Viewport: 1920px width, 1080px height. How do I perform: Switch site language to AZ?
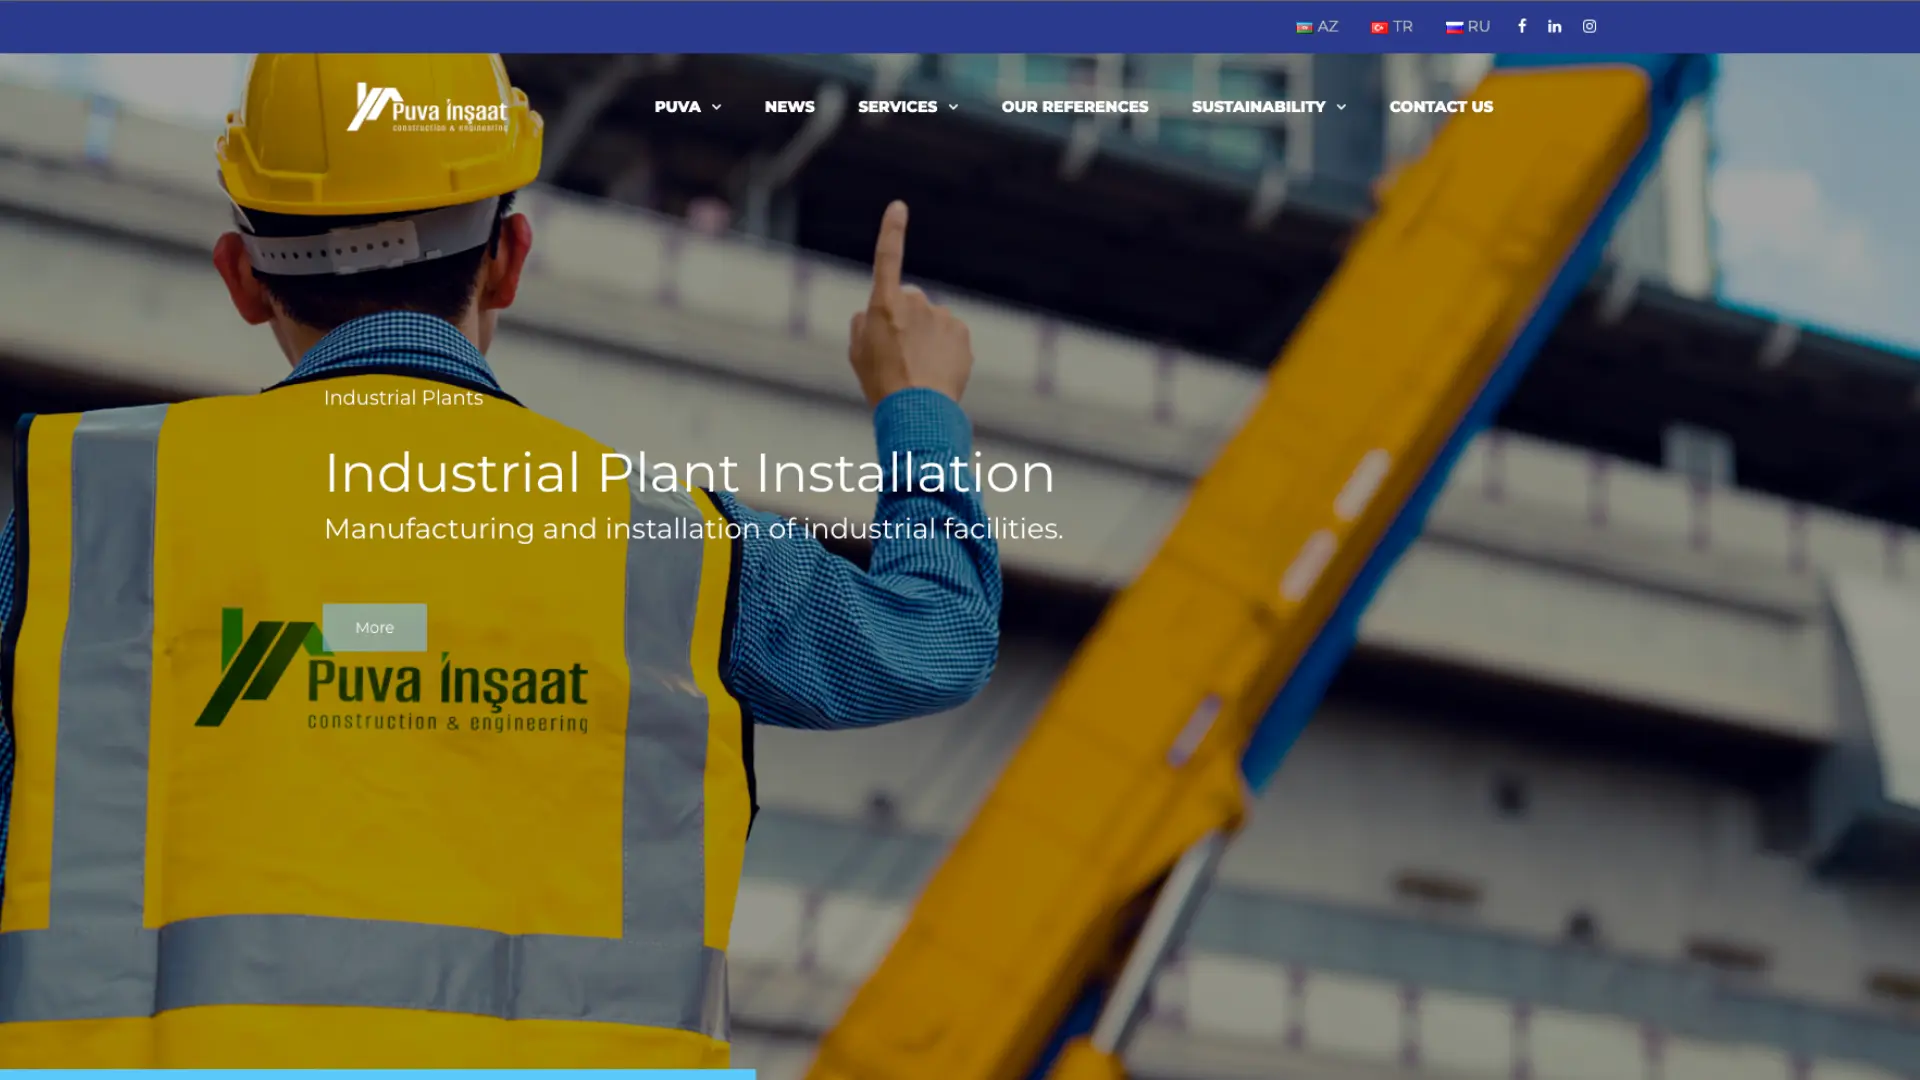[x=1328, y=27]
